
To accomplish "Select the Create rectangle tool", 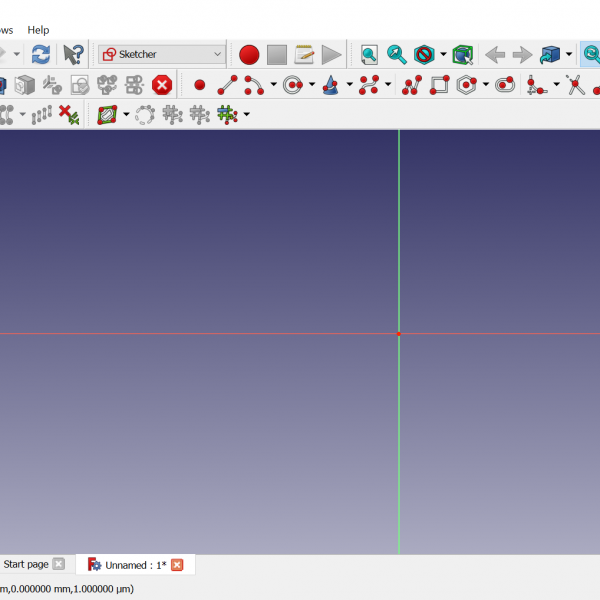I will point(439,85).
